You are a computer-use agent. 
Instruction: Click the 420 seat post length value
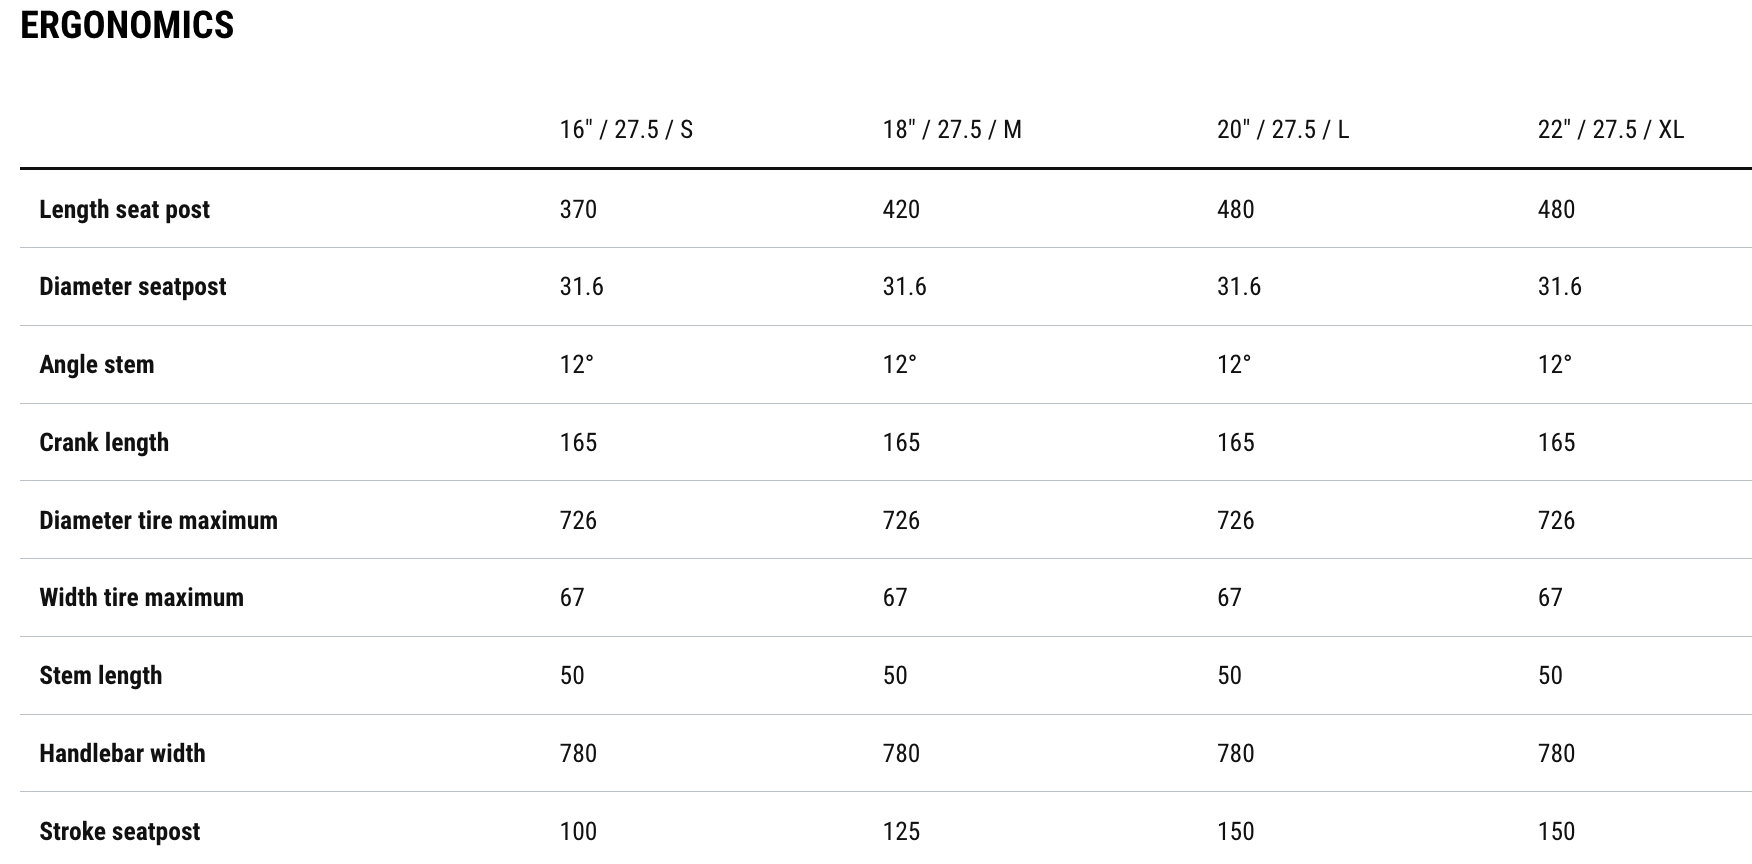click(901, 210)
